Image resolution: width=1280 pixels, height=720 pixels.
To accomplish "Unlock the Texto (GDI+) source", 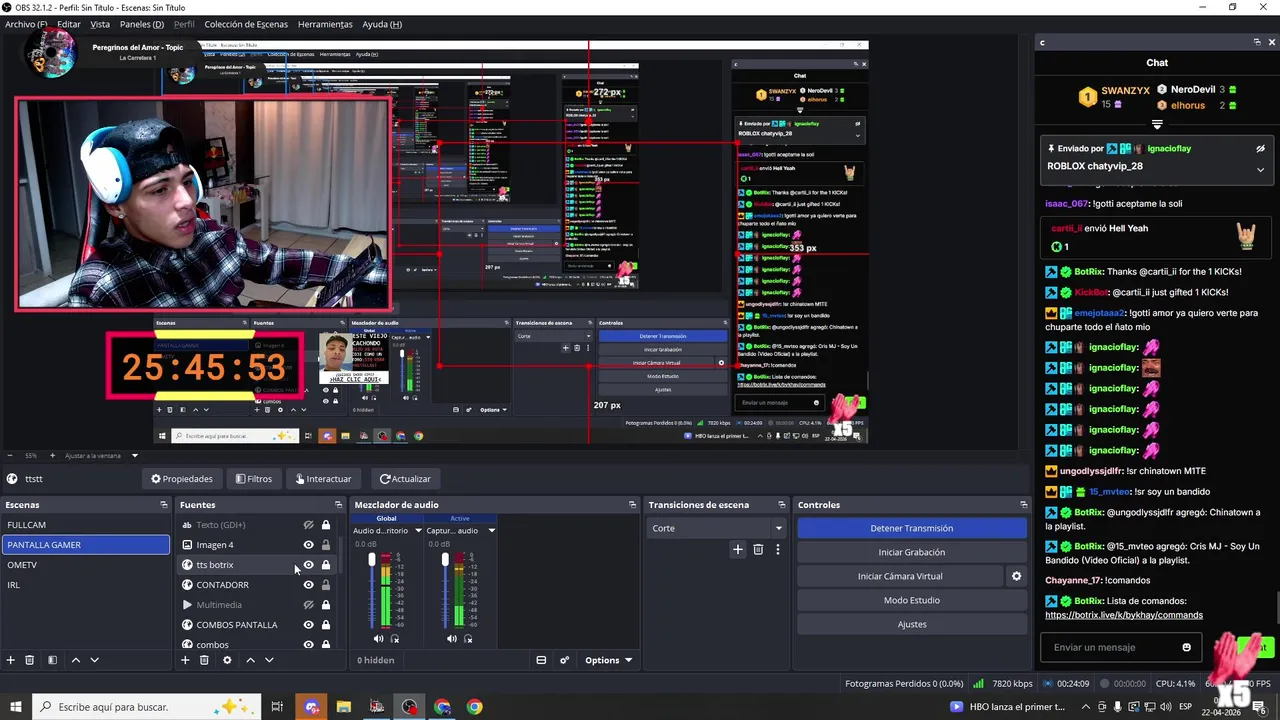I will point(325,525).
